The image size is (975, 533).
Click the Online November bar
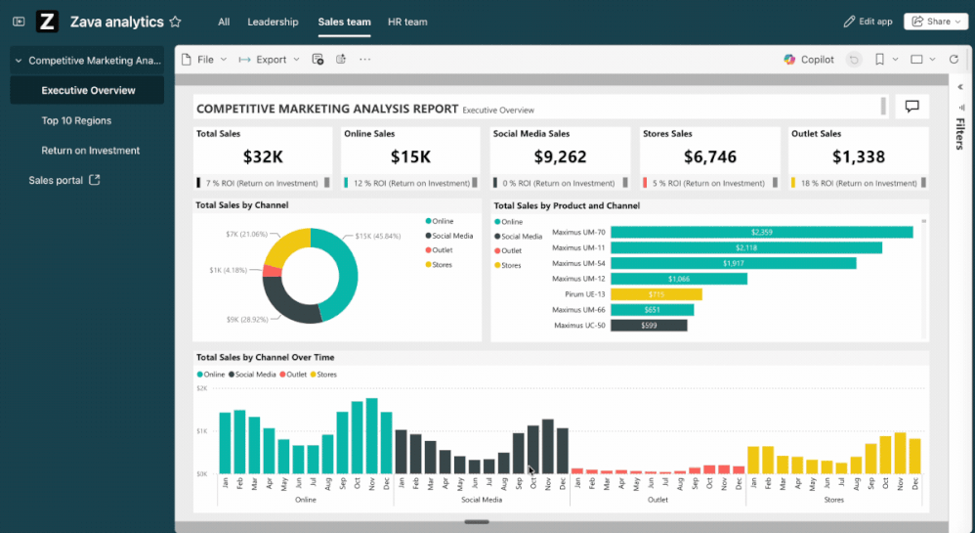click(372, 436)
